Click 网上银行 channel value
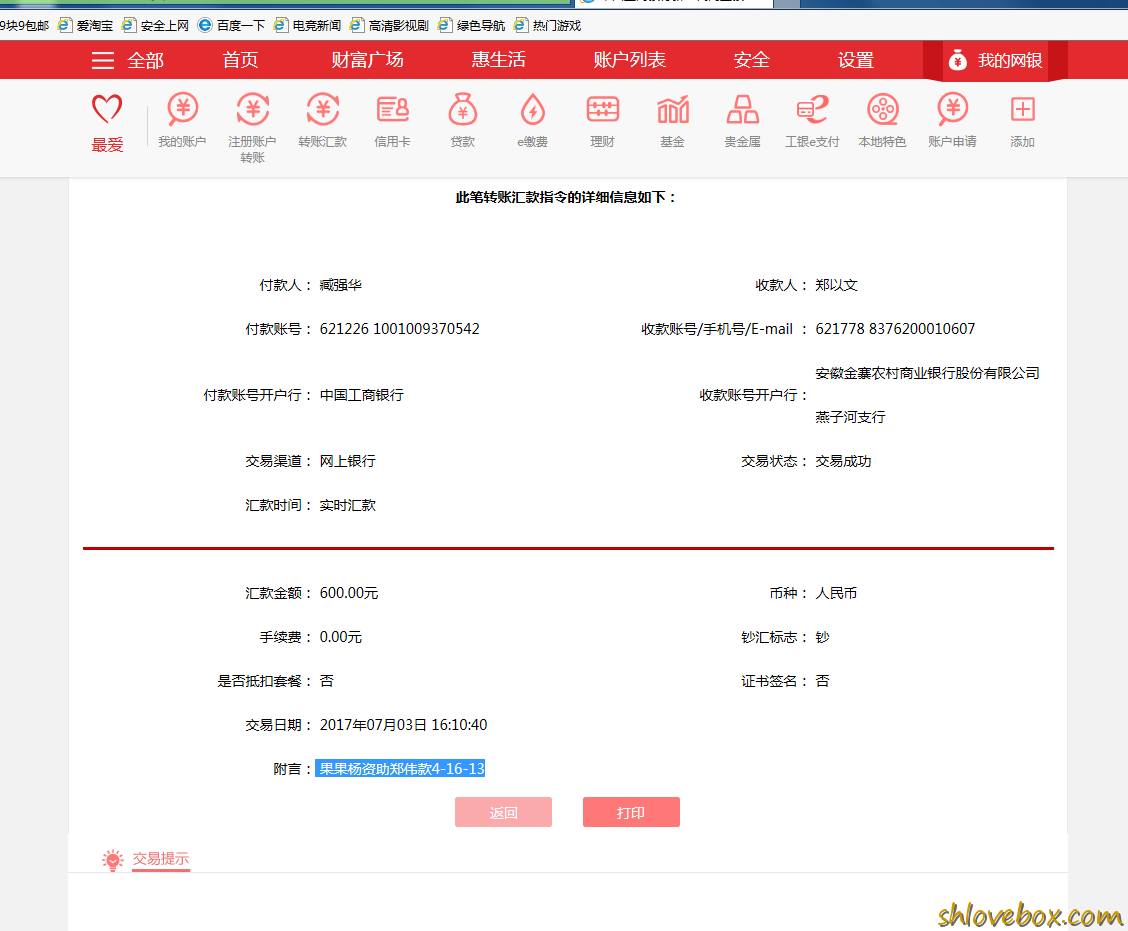This screenshot has width=1128, height=931. pos(347,461)
